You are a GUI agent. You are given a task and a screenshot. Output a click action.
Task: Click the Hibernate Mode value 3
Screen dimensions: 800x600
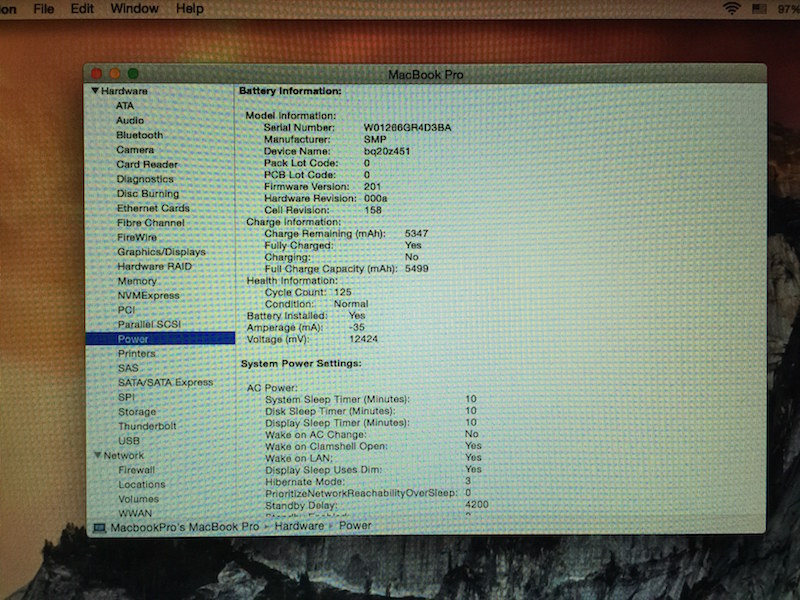468,481
